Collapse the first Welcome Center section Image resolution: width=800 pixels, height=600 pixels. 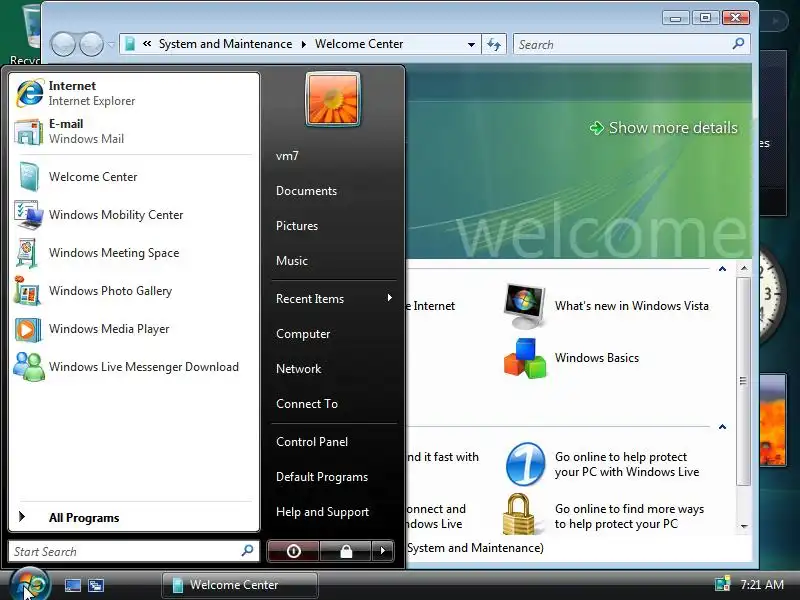coord(722,269)
